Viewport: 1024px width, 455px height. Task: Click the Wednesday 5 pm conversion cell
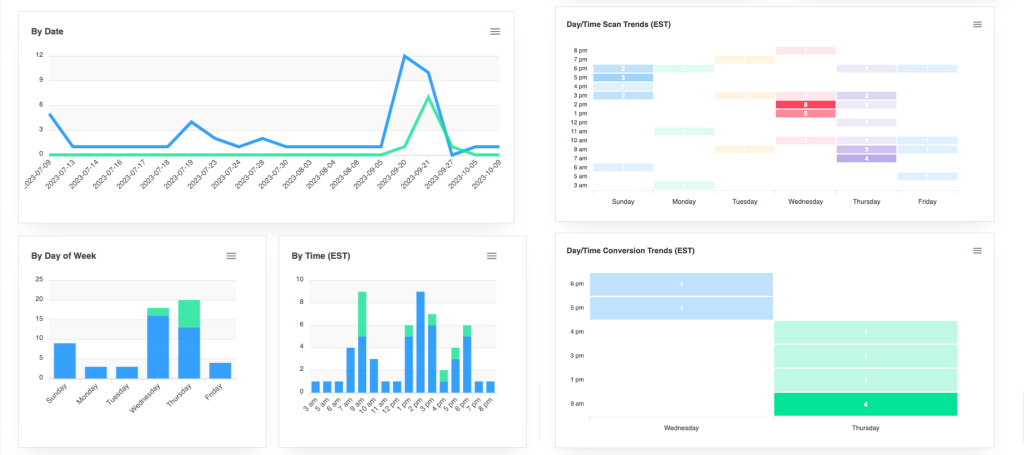(681, 308)
